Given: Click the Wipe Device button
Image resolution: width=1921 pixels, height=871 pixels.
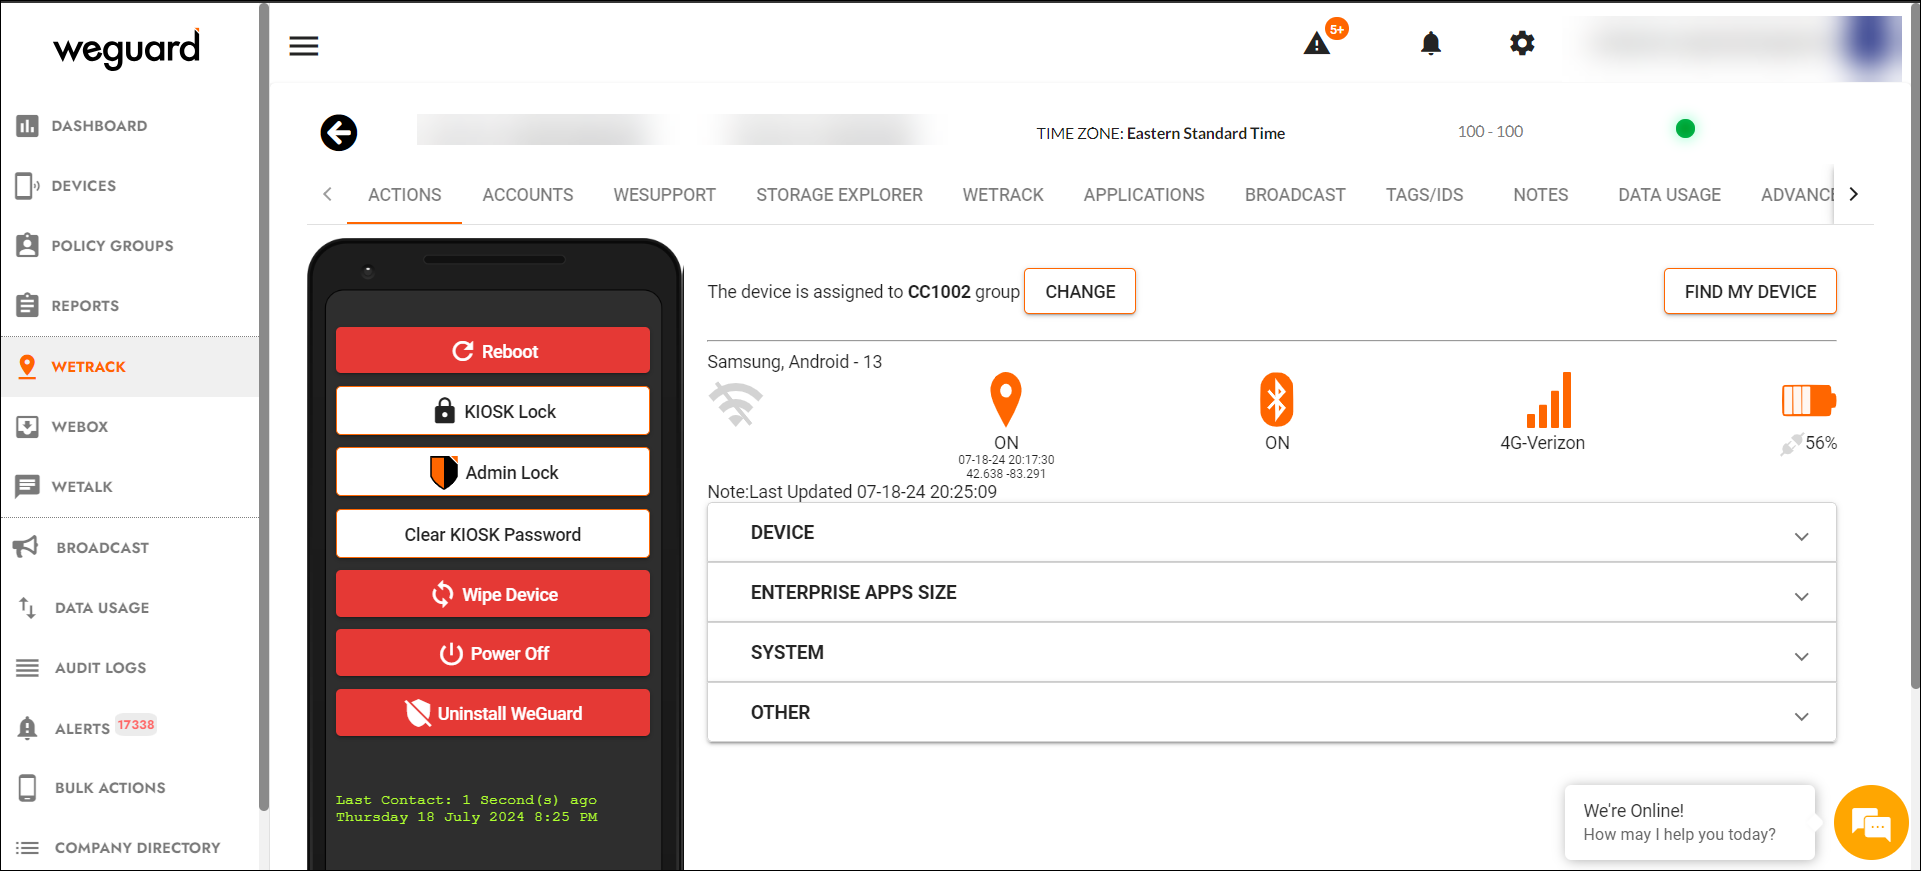Looking at the screenshot, I should [493, 594].
